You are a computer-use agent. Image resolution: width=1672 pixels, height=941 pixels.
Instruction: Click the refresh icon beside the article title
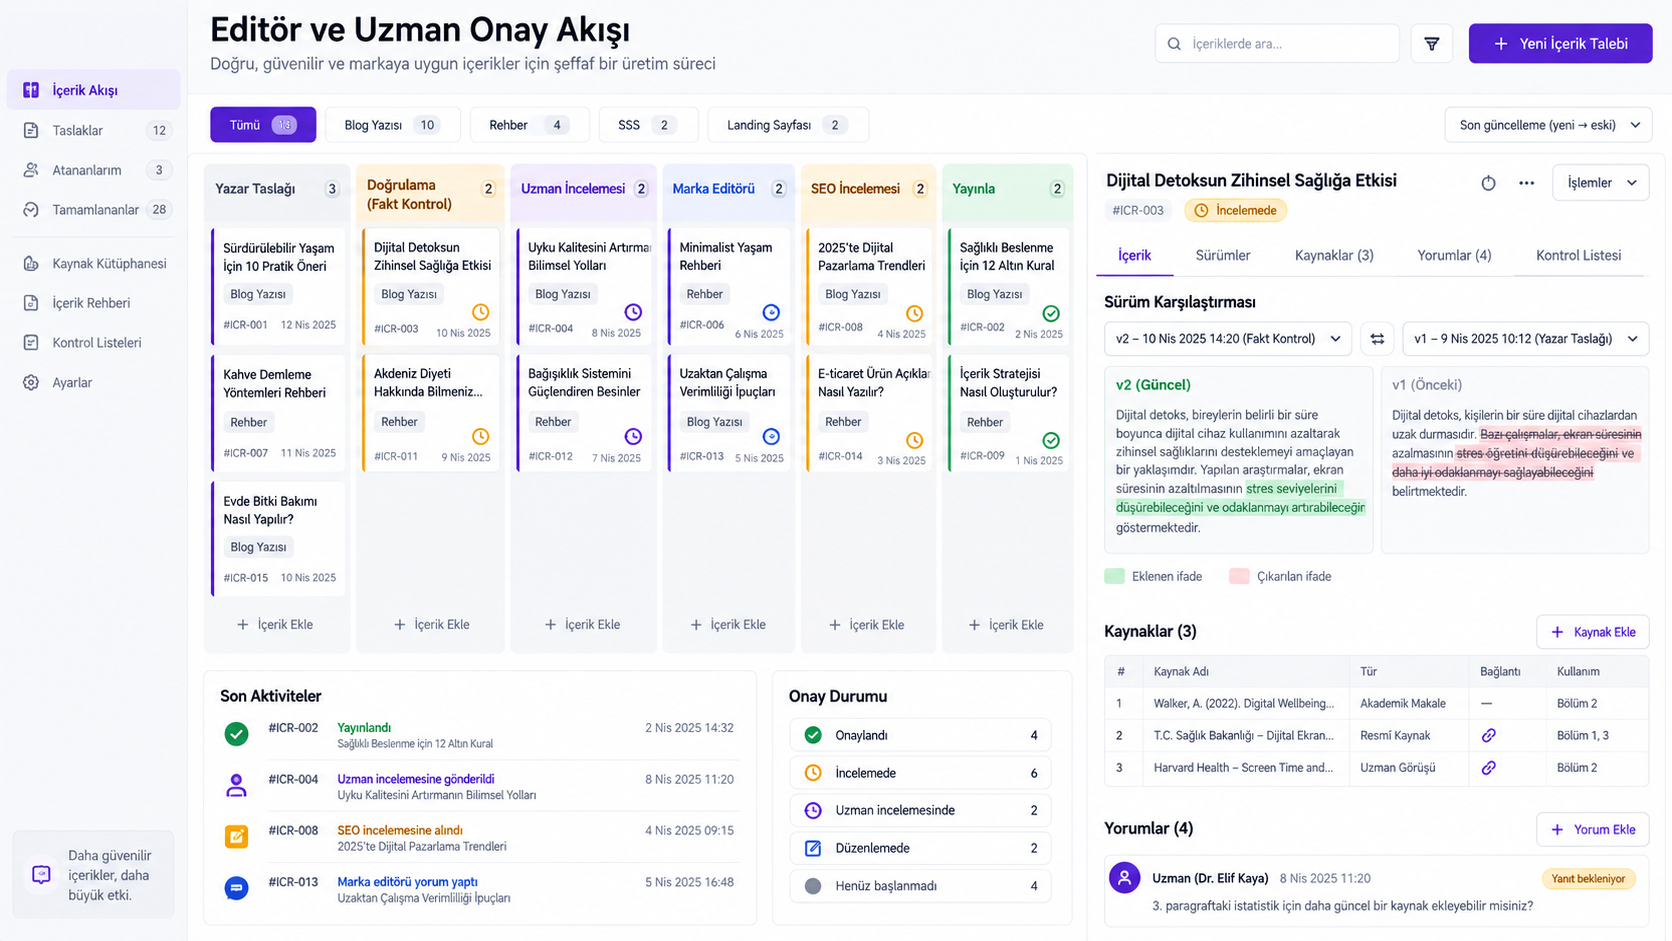[x=1488, y=183]
